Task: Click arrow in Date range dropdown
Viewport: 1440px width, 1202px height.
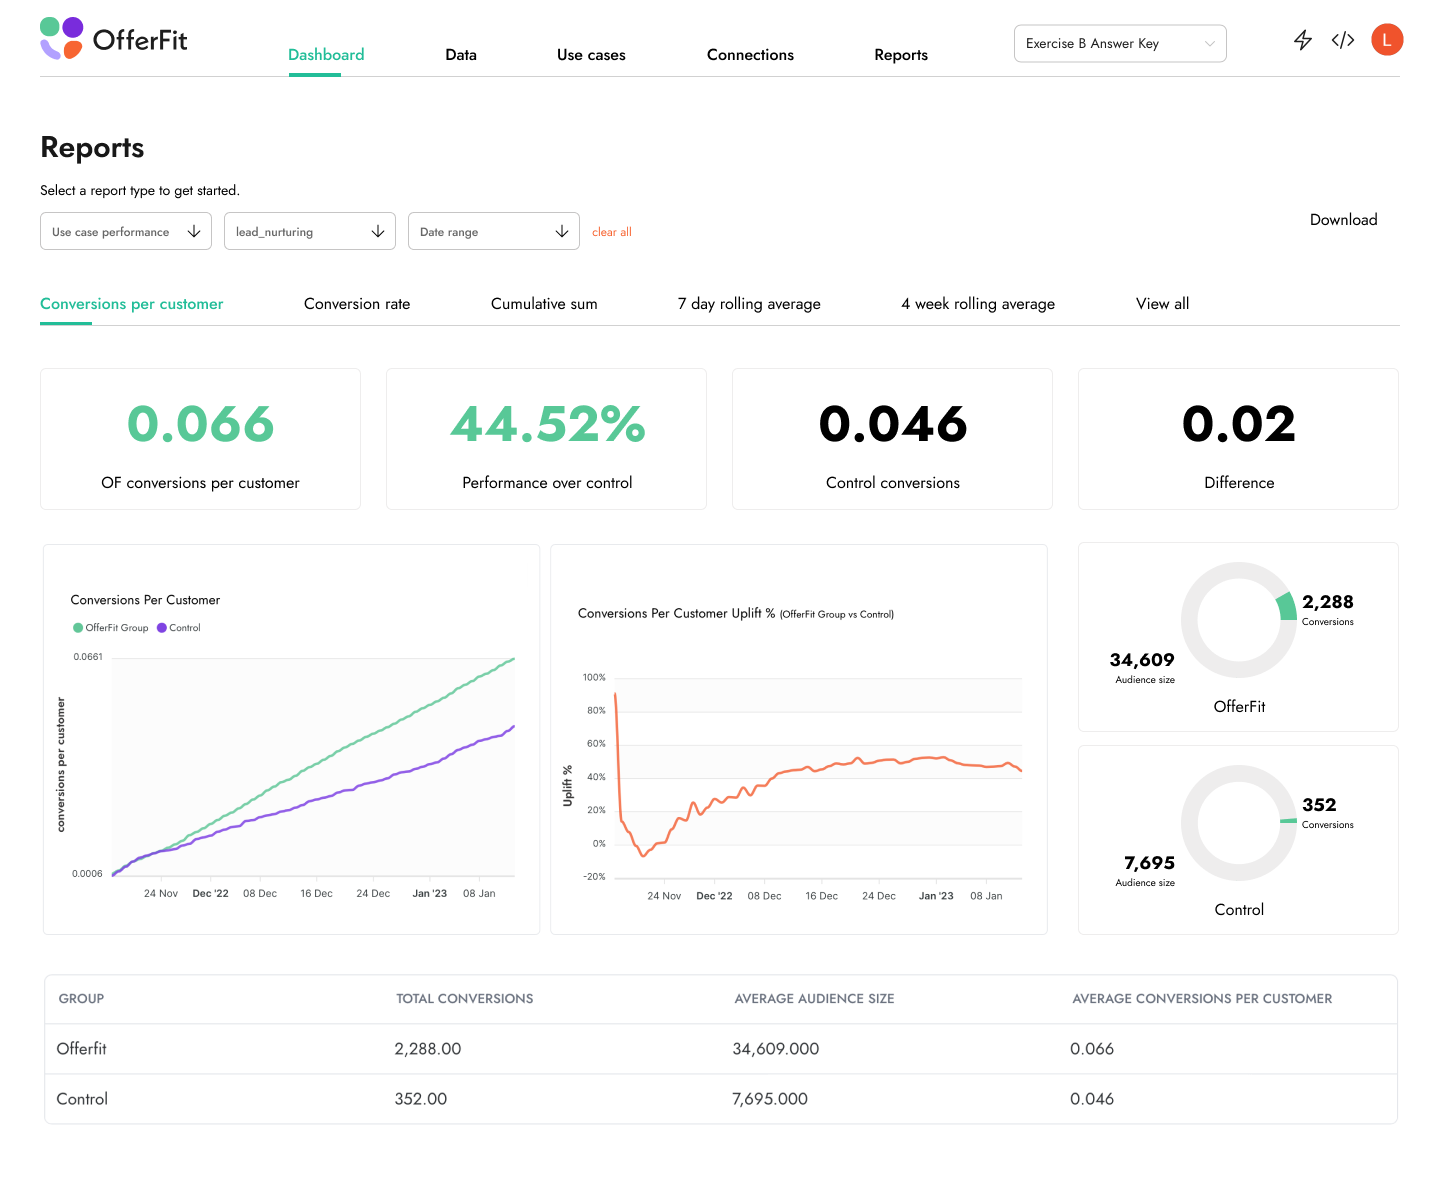Action: (562, 231)
